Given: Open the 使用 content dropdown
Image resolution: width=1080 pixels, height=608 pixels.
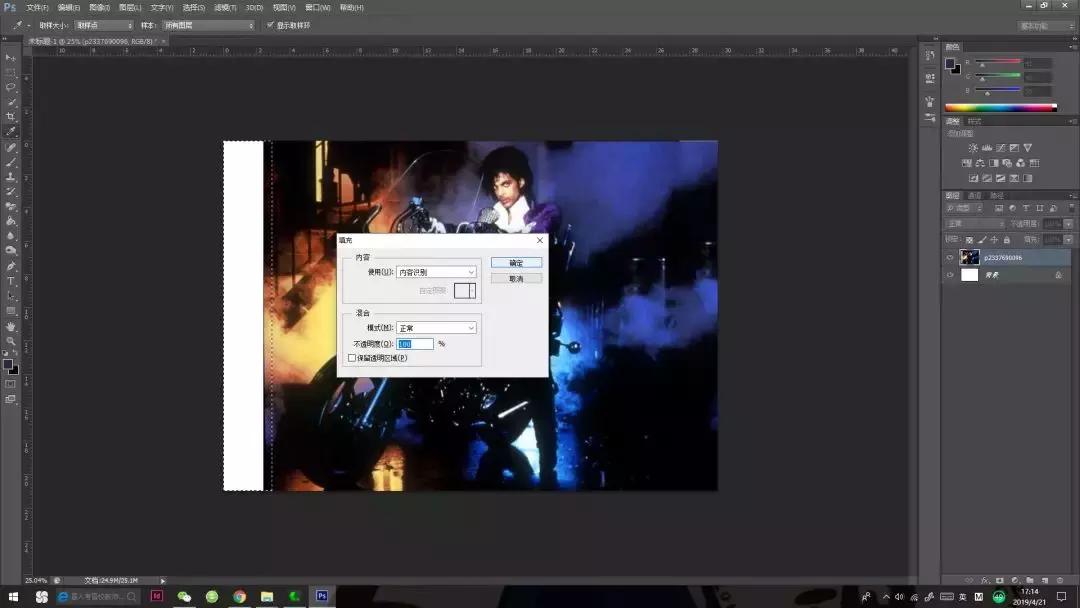Looking at the screenshot, I should [436, 272].
